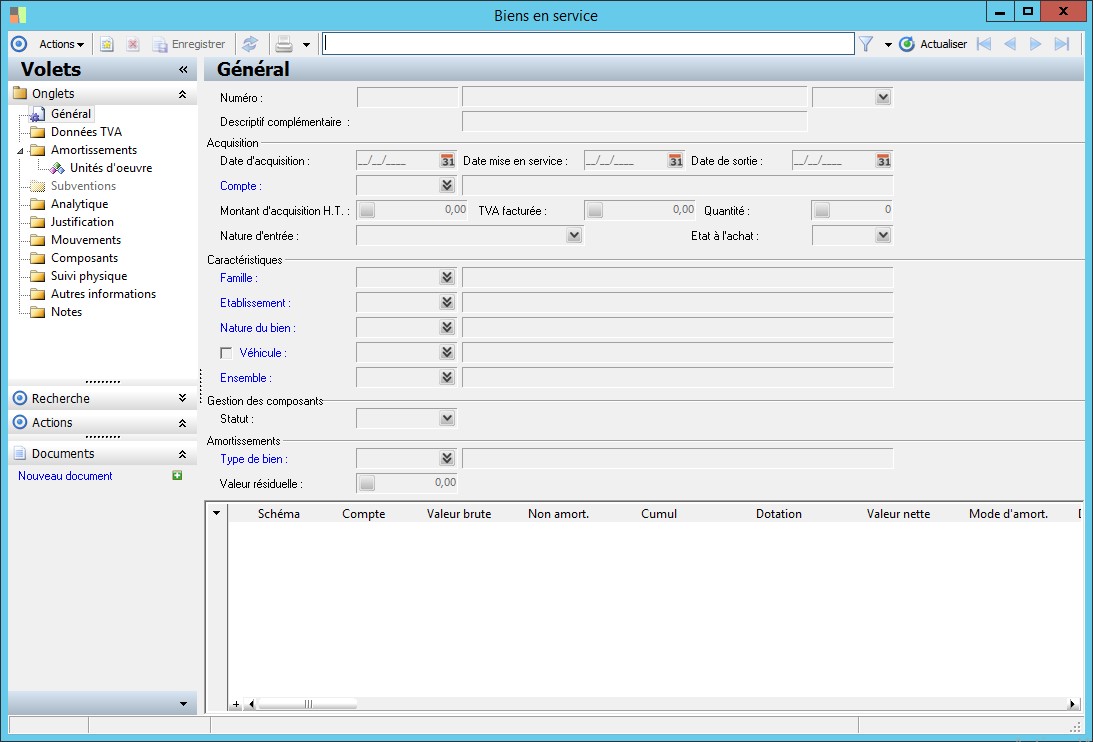Viewport: 1093px width, 742px height.
Task: Click the Nouveau document link
Action: [66, 476]
